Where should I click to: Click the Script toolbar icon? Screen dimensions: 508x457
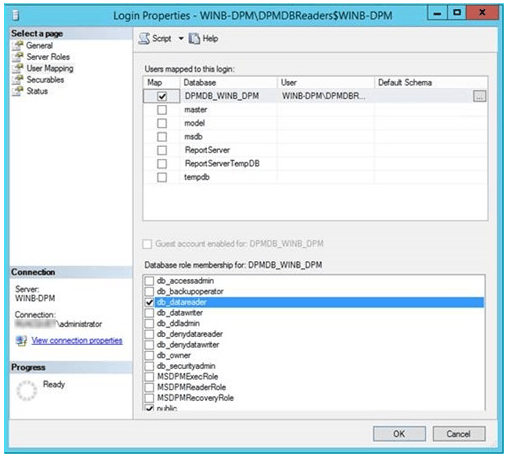point(144,39)
